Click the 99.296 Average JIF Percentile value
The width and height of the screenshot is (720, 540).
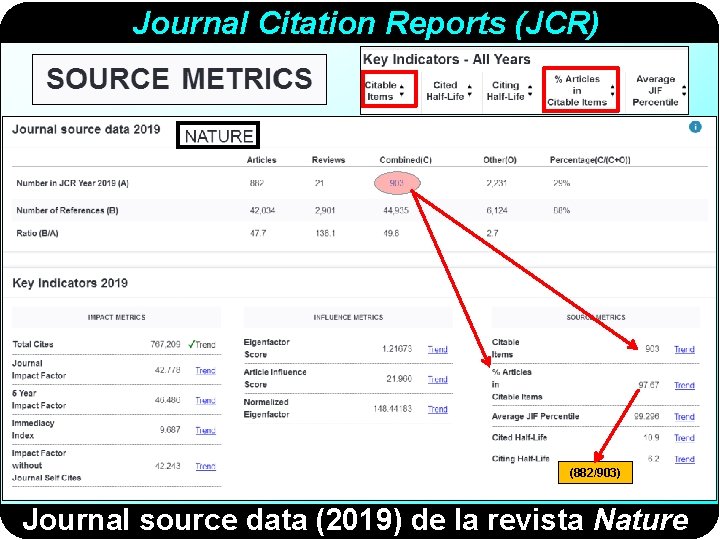647,416
